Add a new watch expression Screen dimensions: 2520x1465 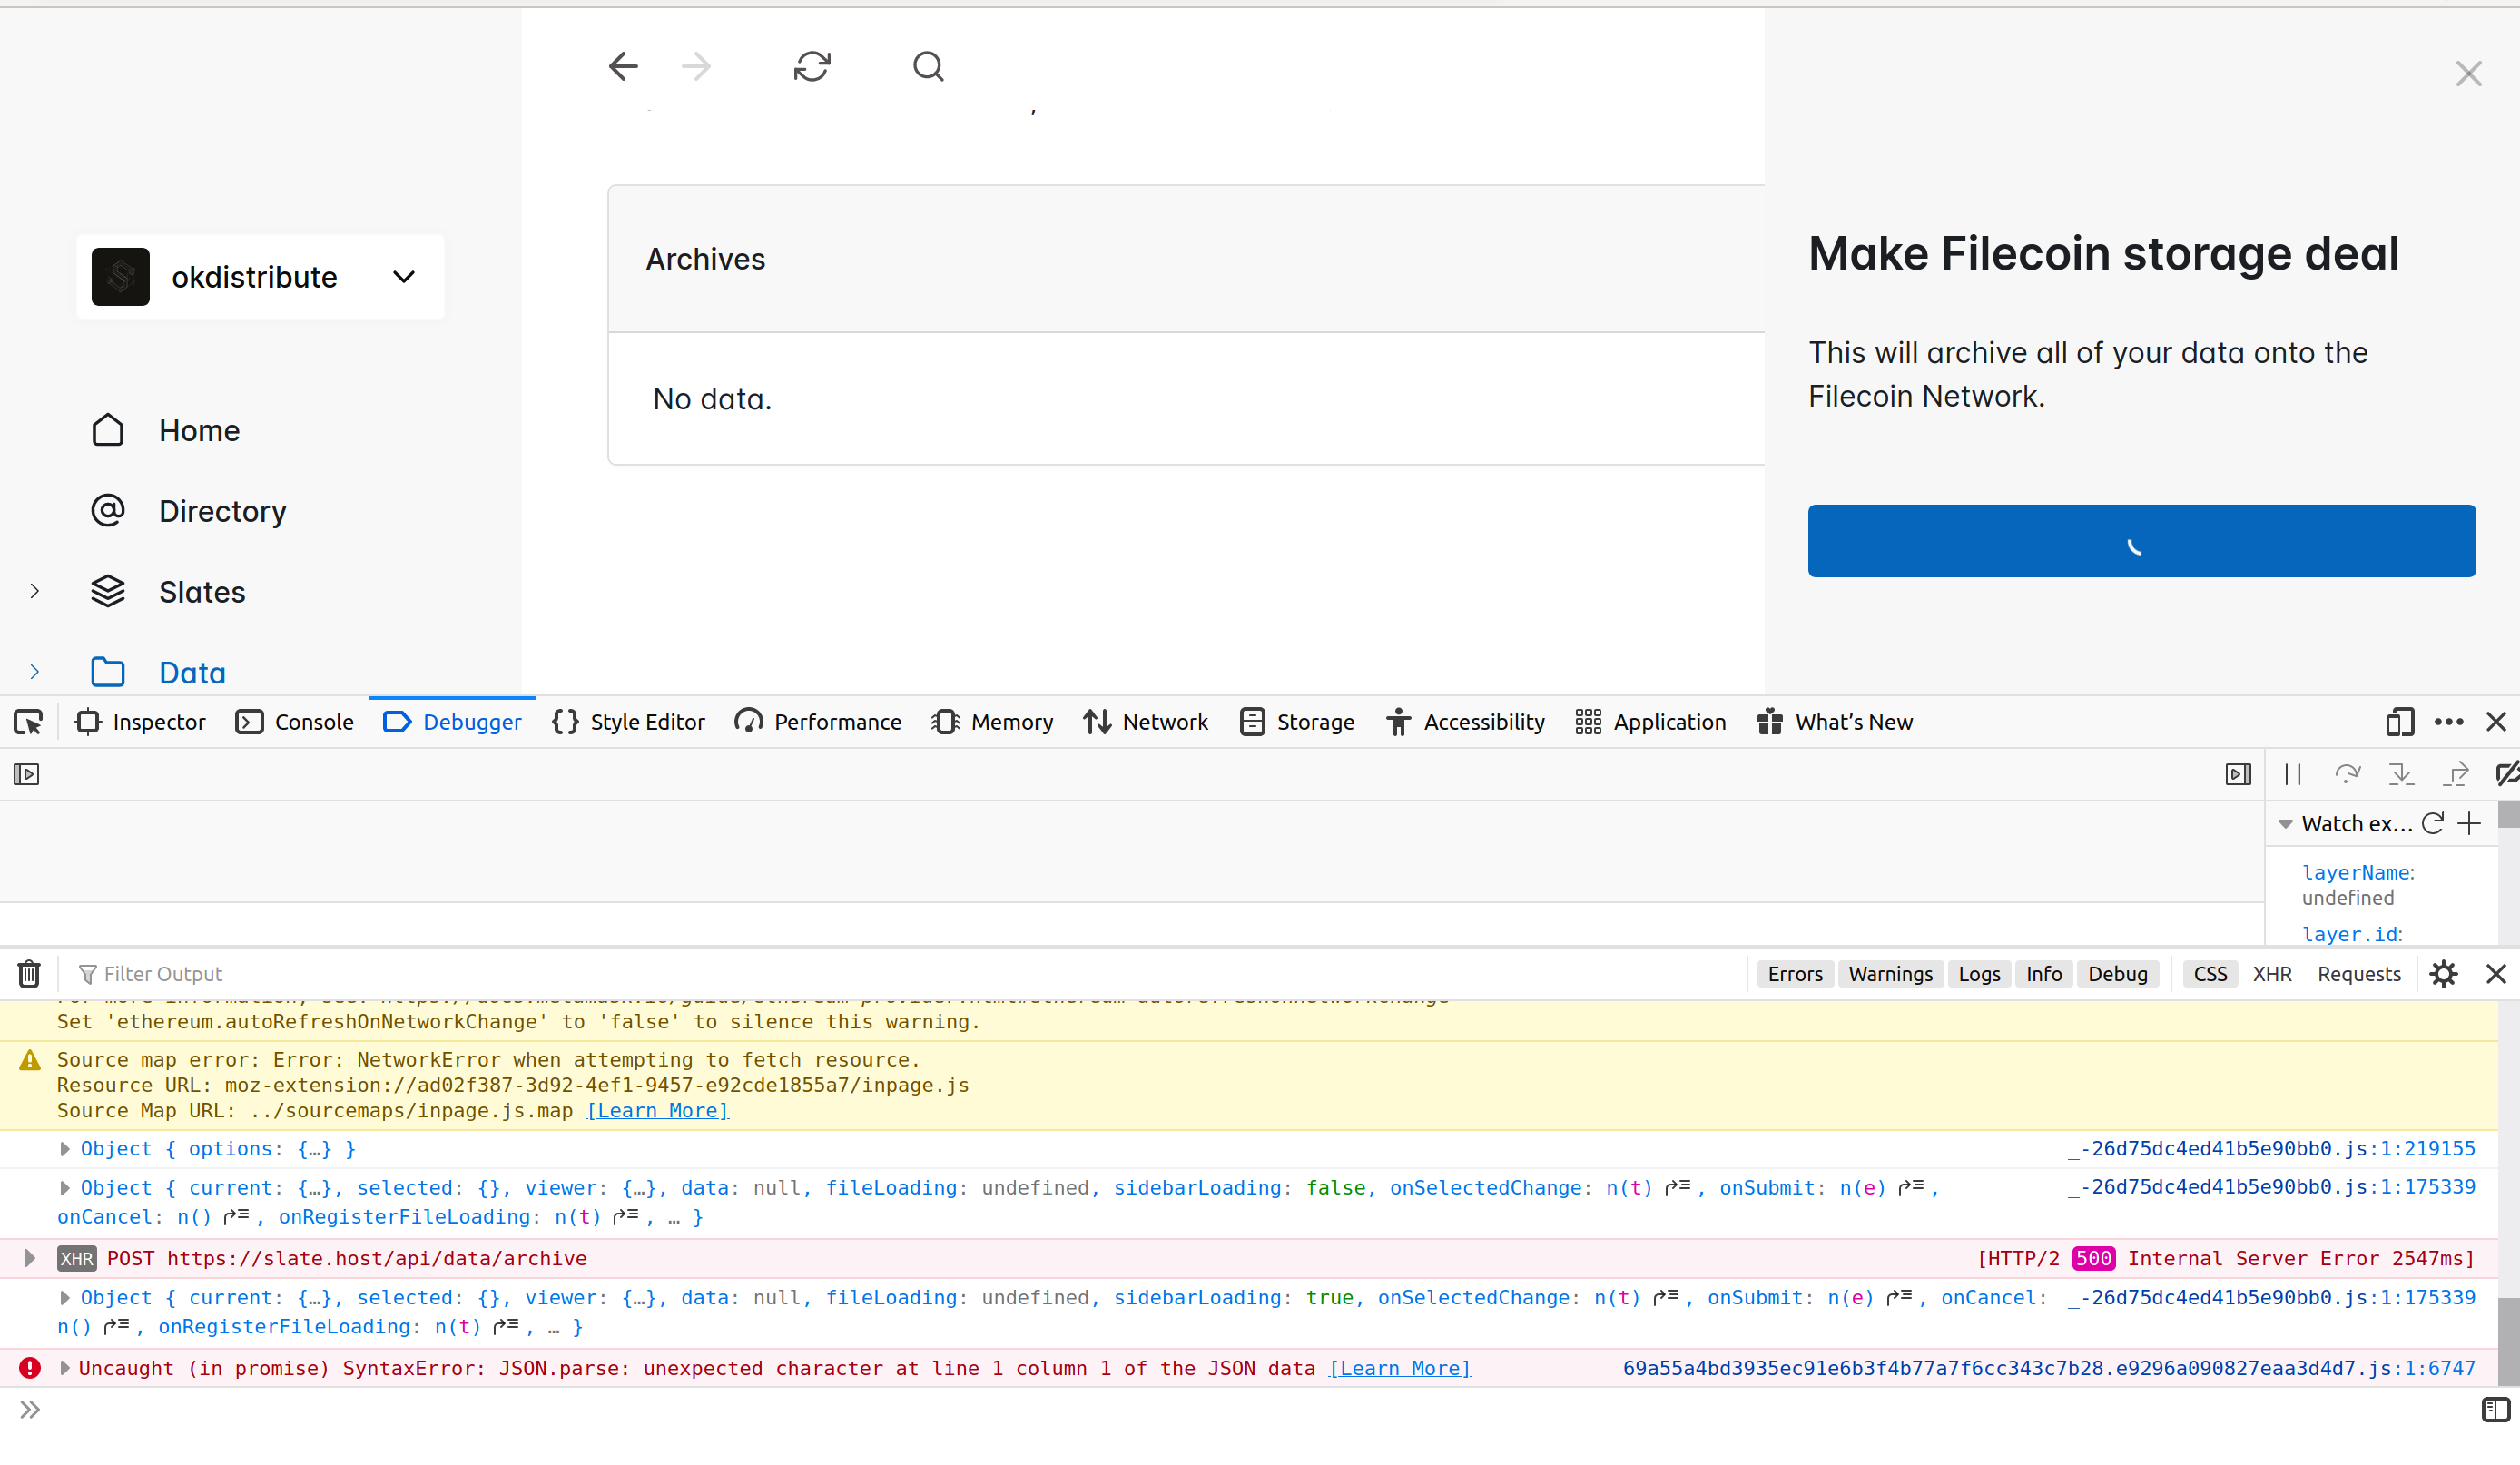pos(2469,823)
